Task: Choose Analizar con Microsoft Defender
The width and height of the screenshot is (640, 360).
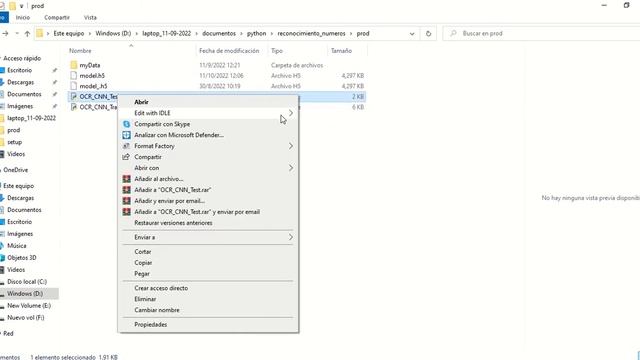Action: (x=179, y=135)
